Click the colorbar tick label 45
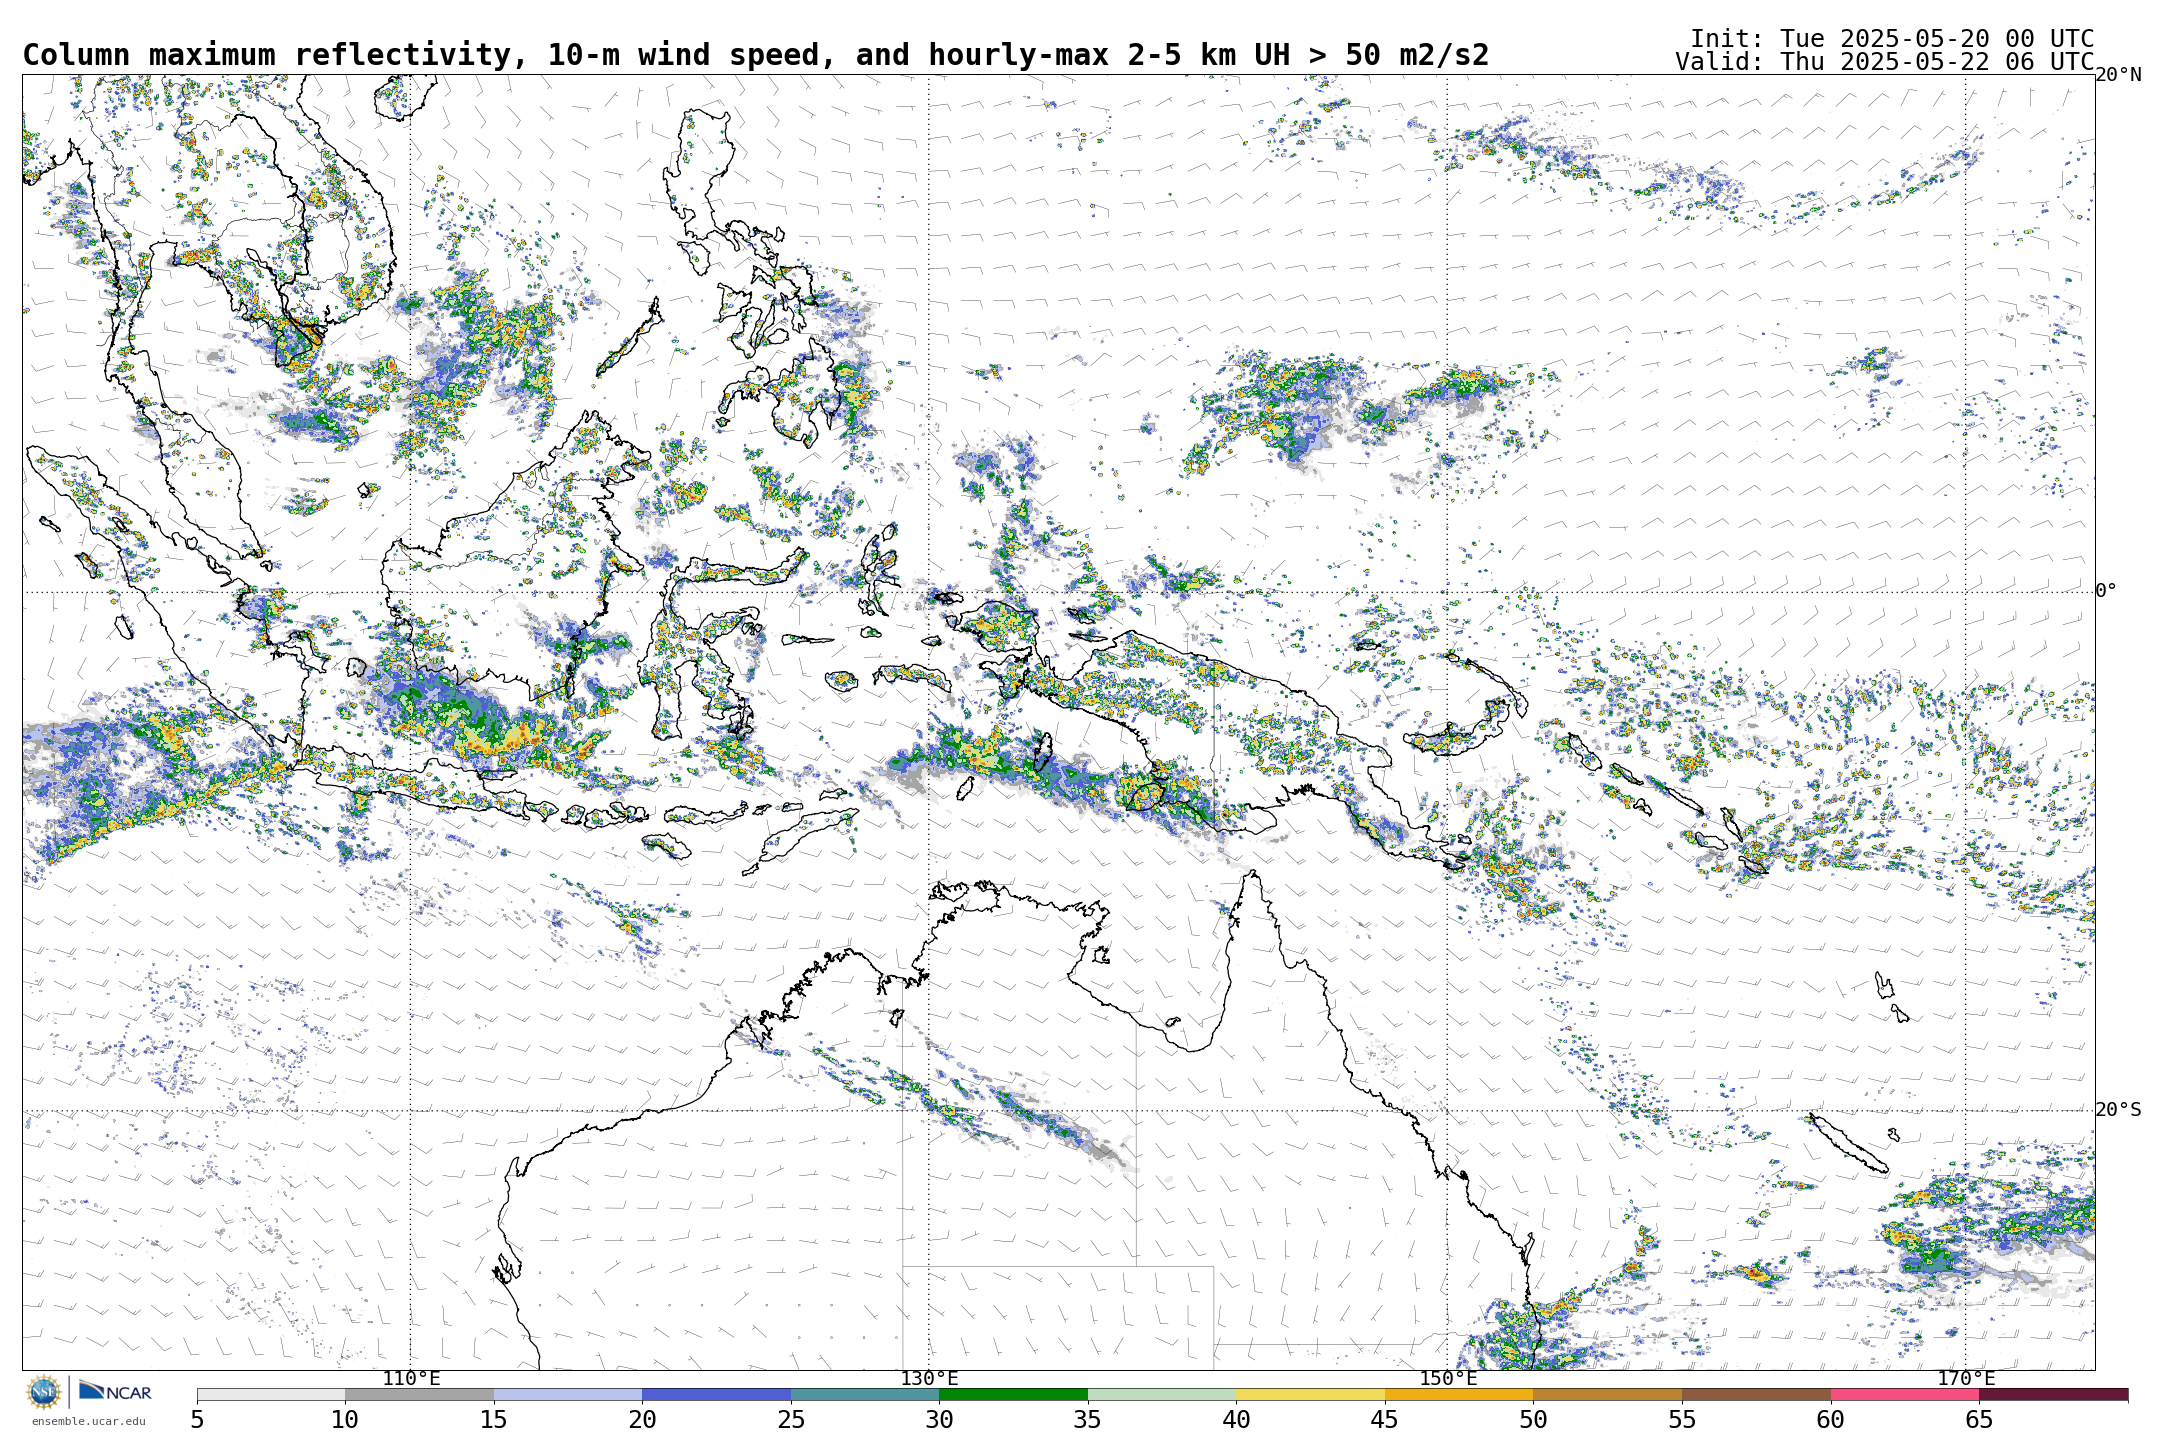Viewport: 2160px width, 1433px height. coord(1385,1420)
